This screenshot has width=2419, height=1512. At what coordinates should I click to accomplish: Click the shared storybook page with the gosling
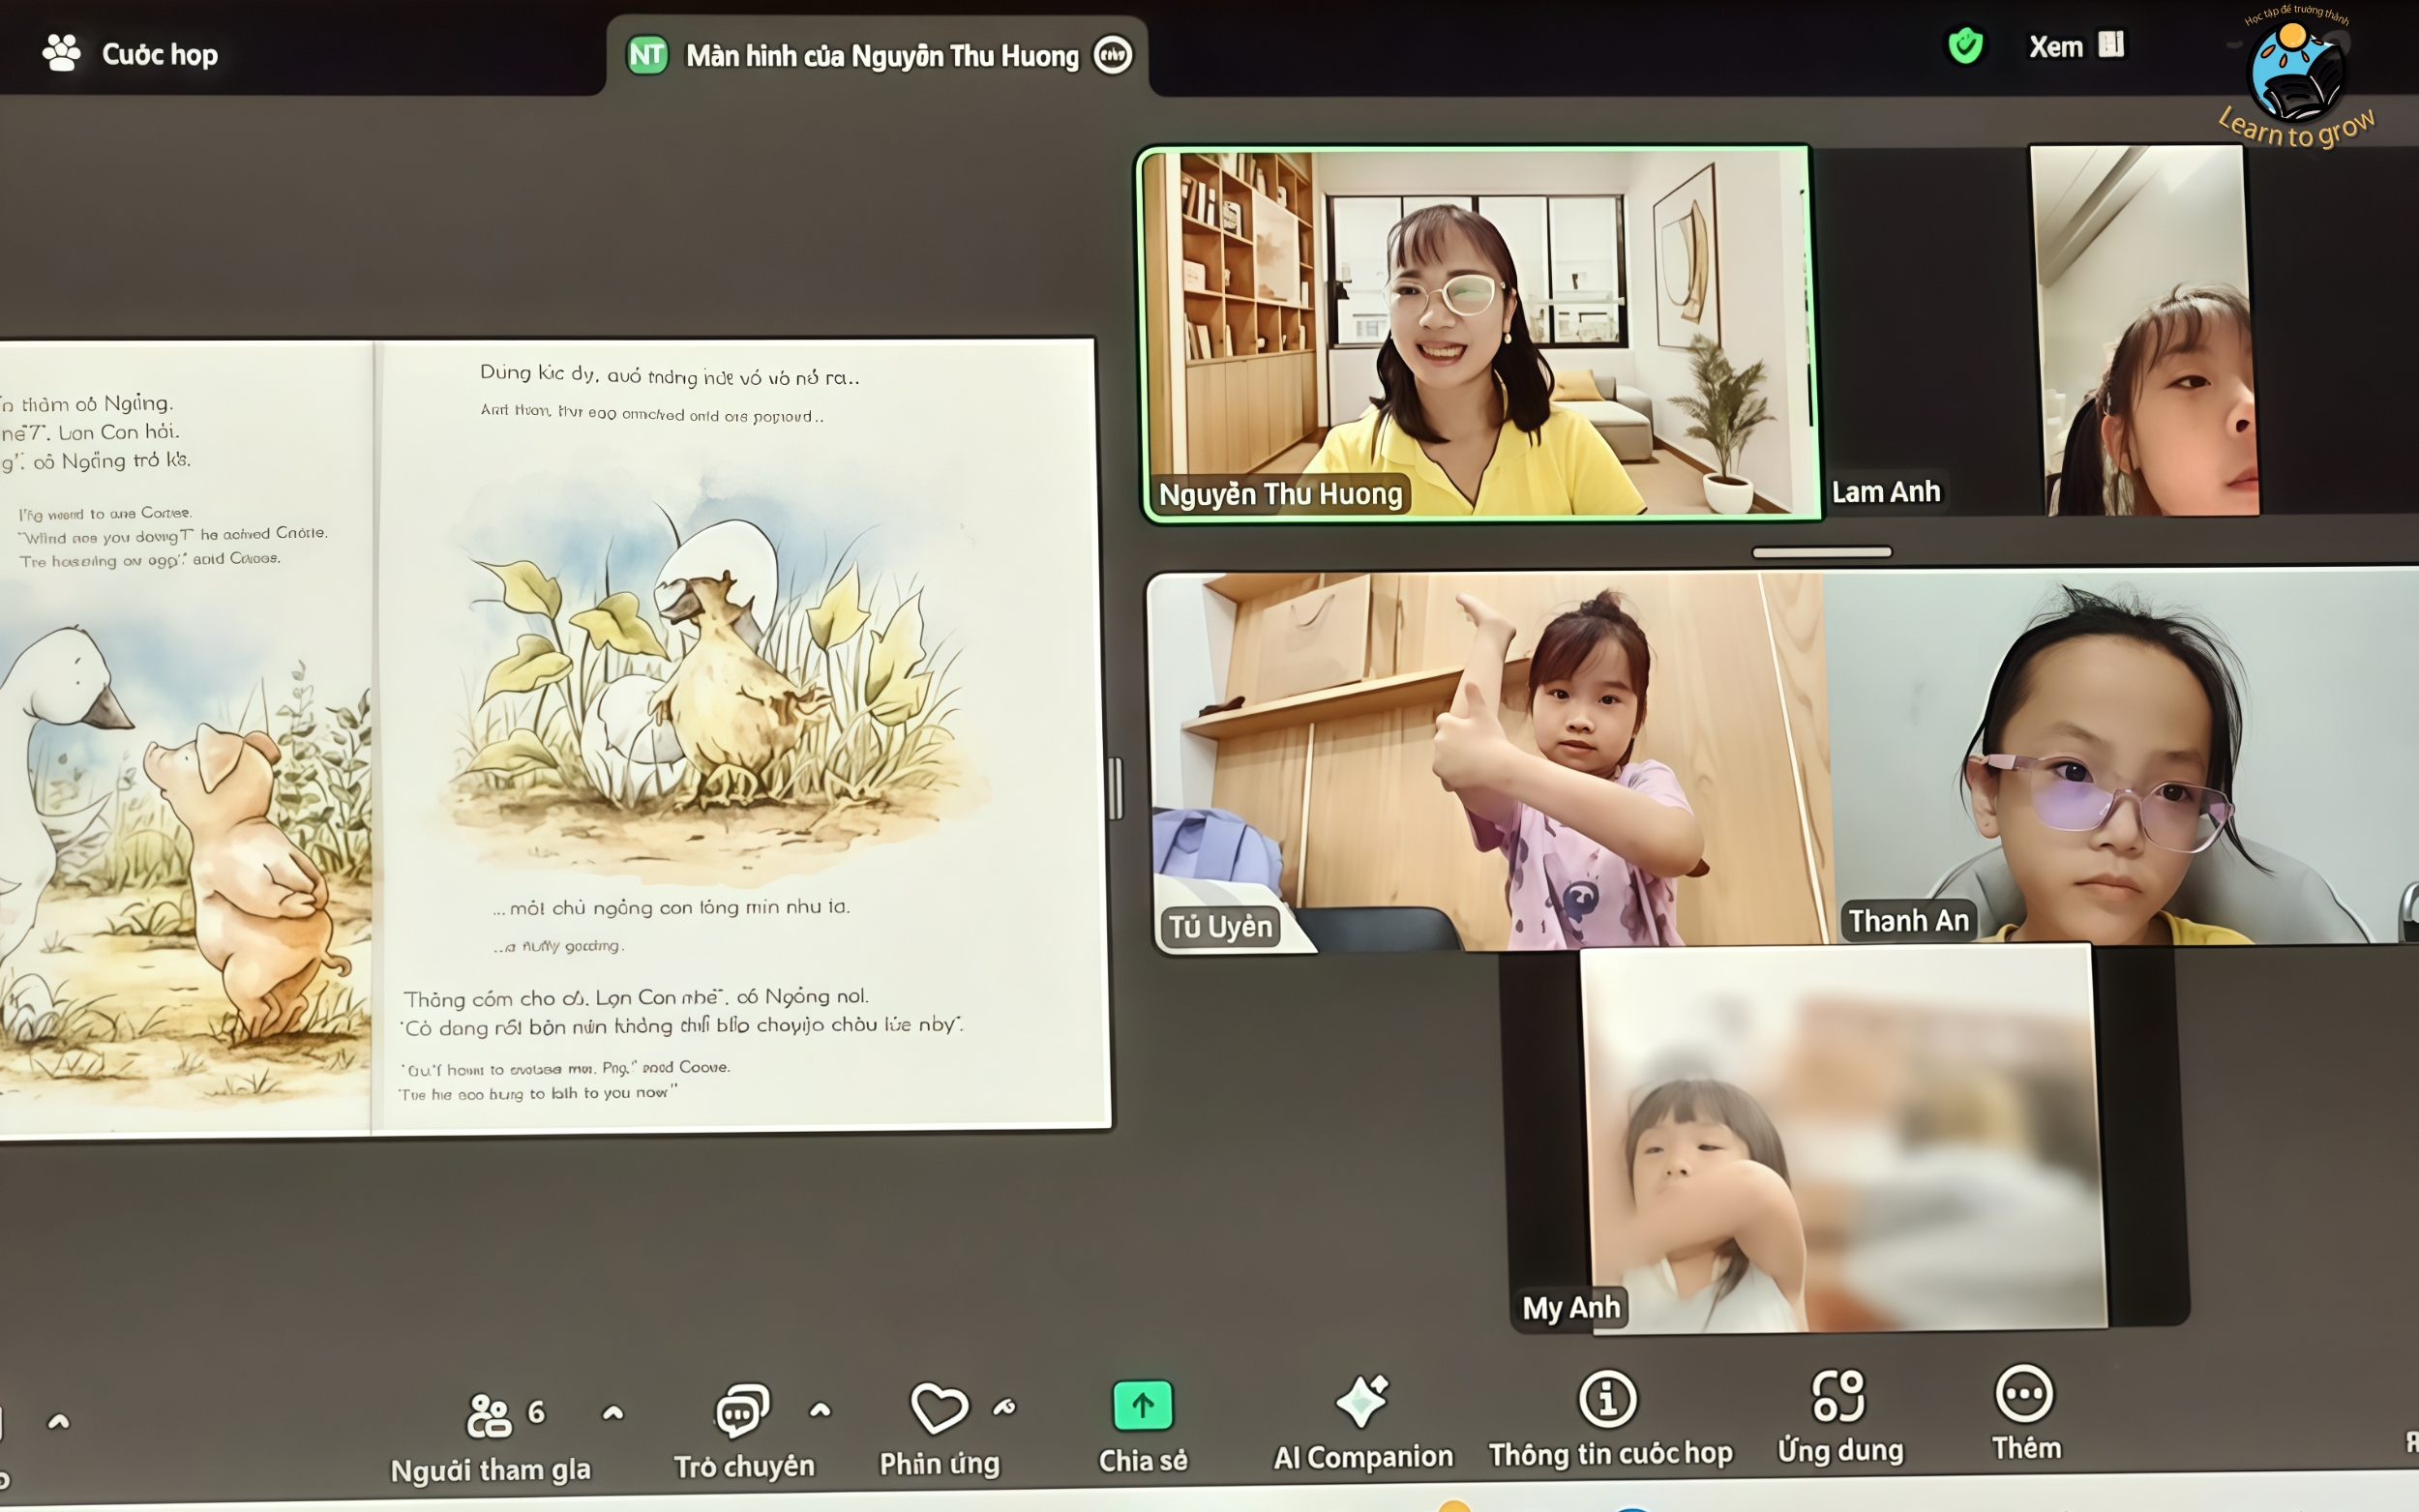coord(742,735)
